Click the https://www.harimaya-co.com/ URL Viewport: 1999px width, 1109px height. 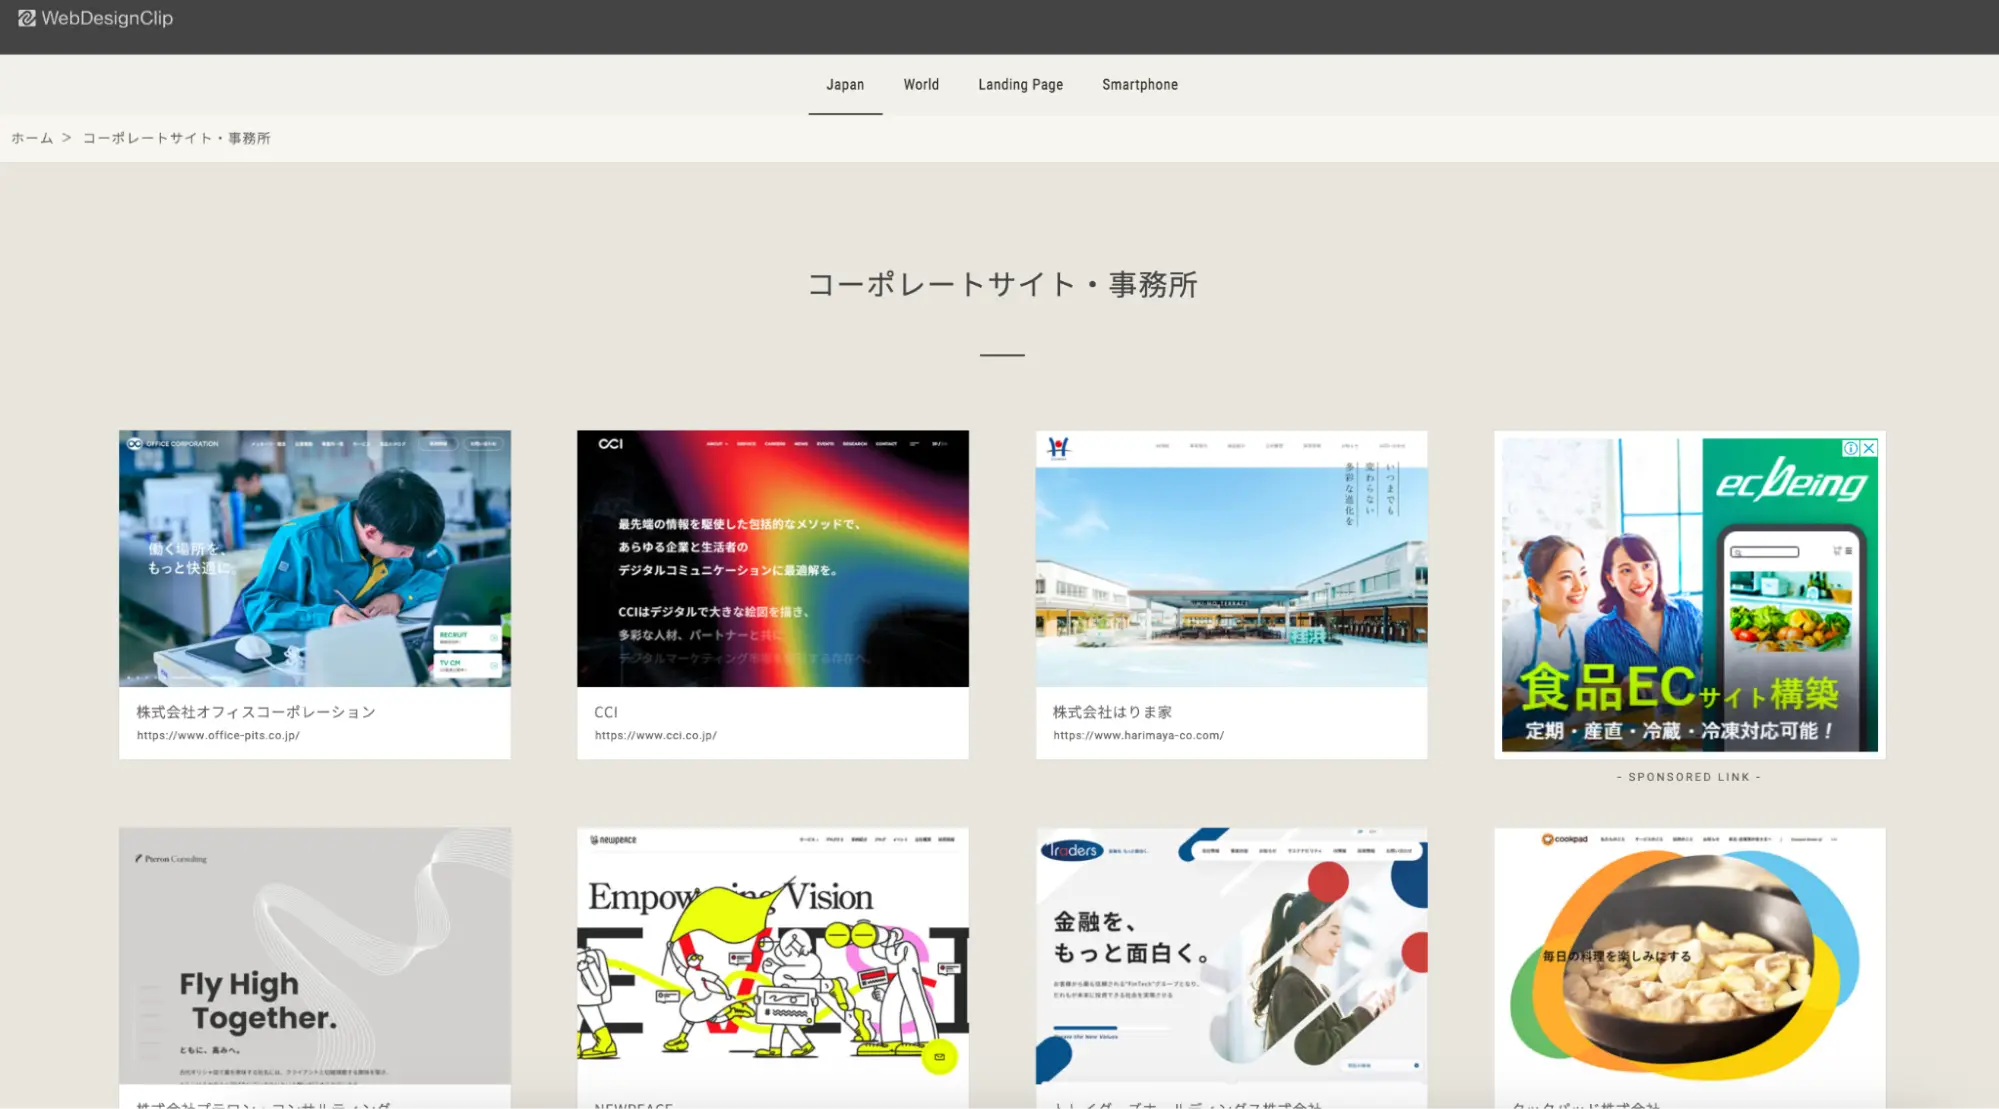click(1138, 735)
